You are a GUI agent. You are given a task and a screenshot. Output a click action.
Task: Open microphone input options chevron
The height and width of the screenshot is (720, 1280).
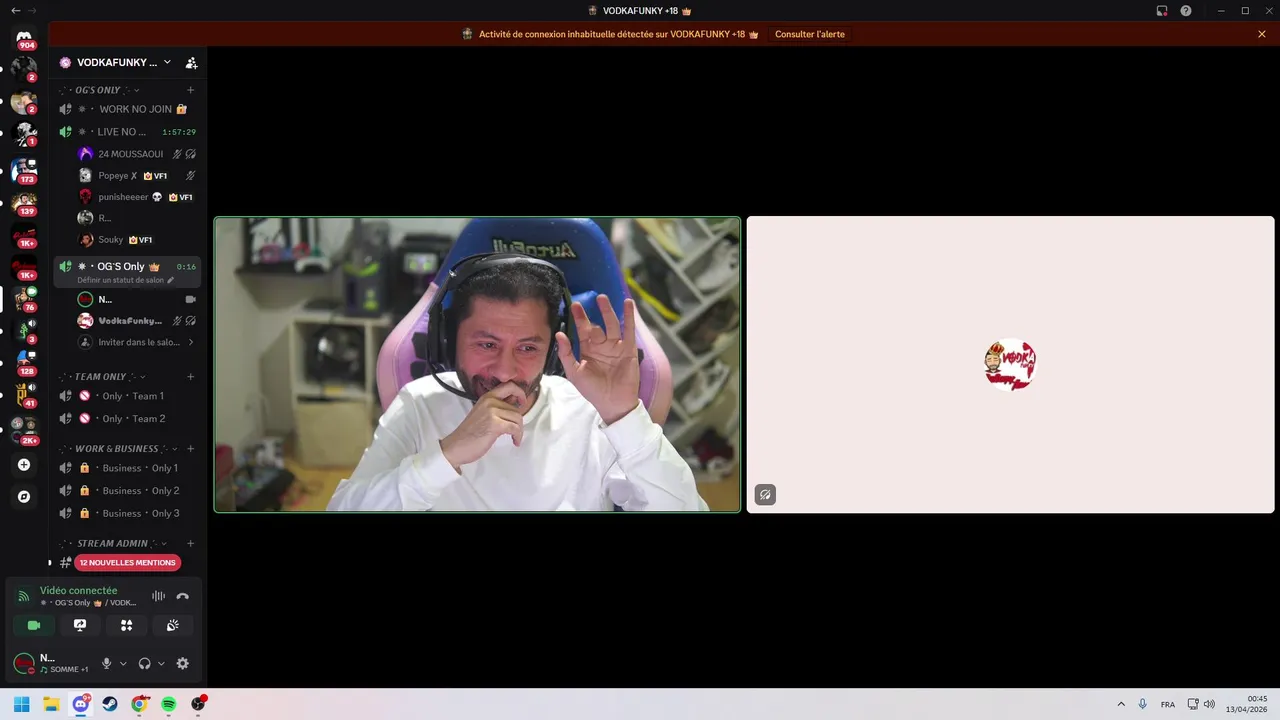click(x=123, y=663)
